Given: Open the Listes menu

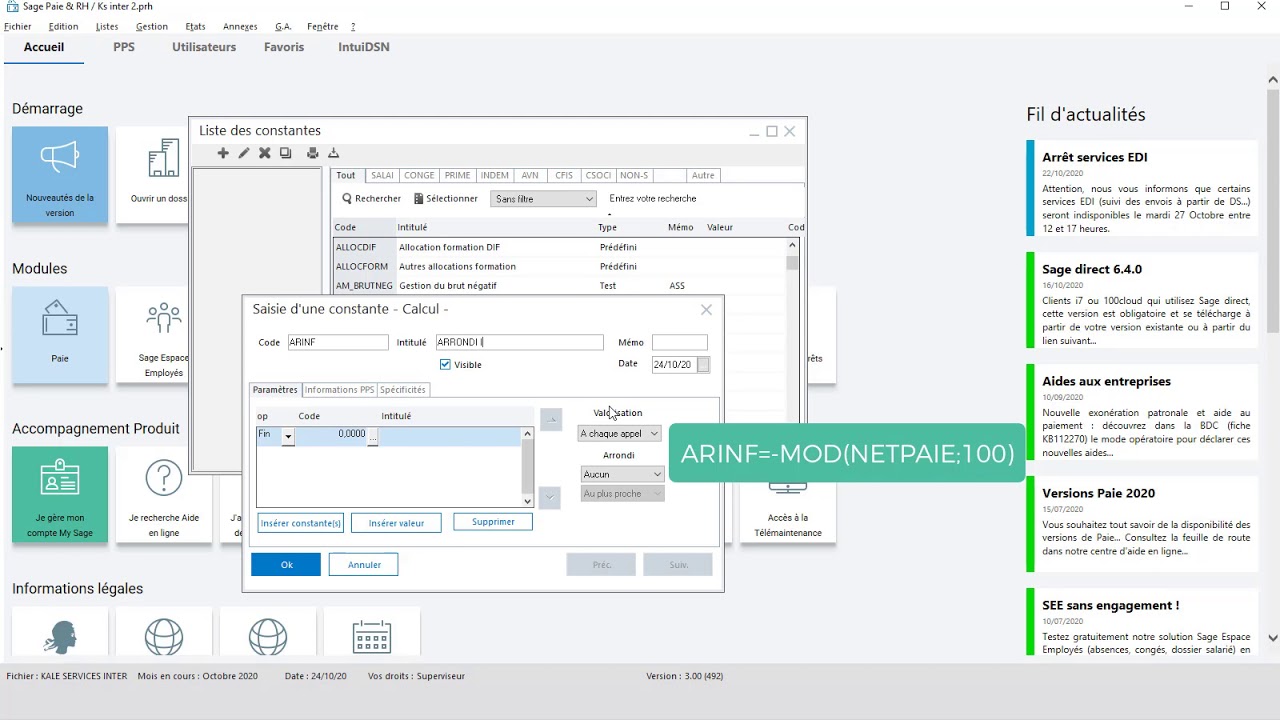Looking at the screenshot, I should pos(107,27).
